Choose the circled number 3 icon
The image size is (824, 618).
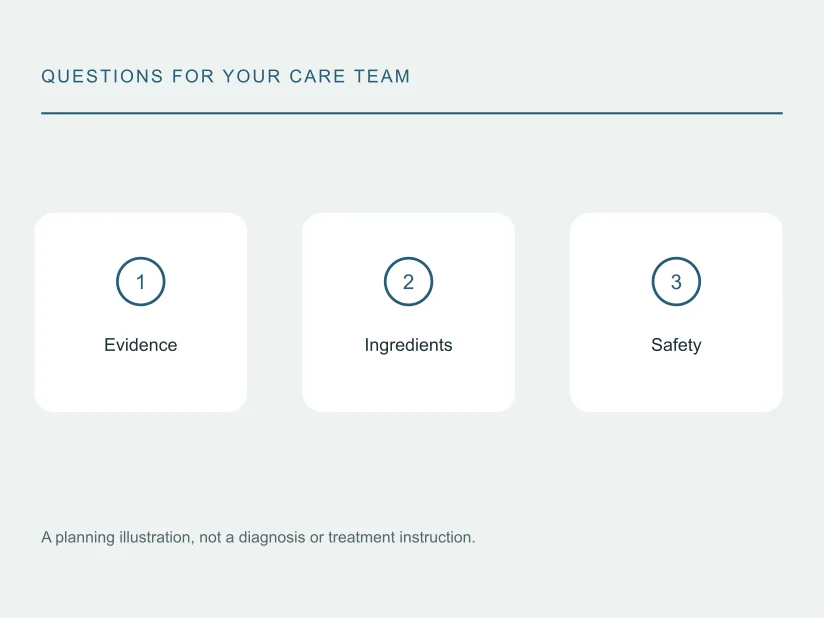(676, 282)
